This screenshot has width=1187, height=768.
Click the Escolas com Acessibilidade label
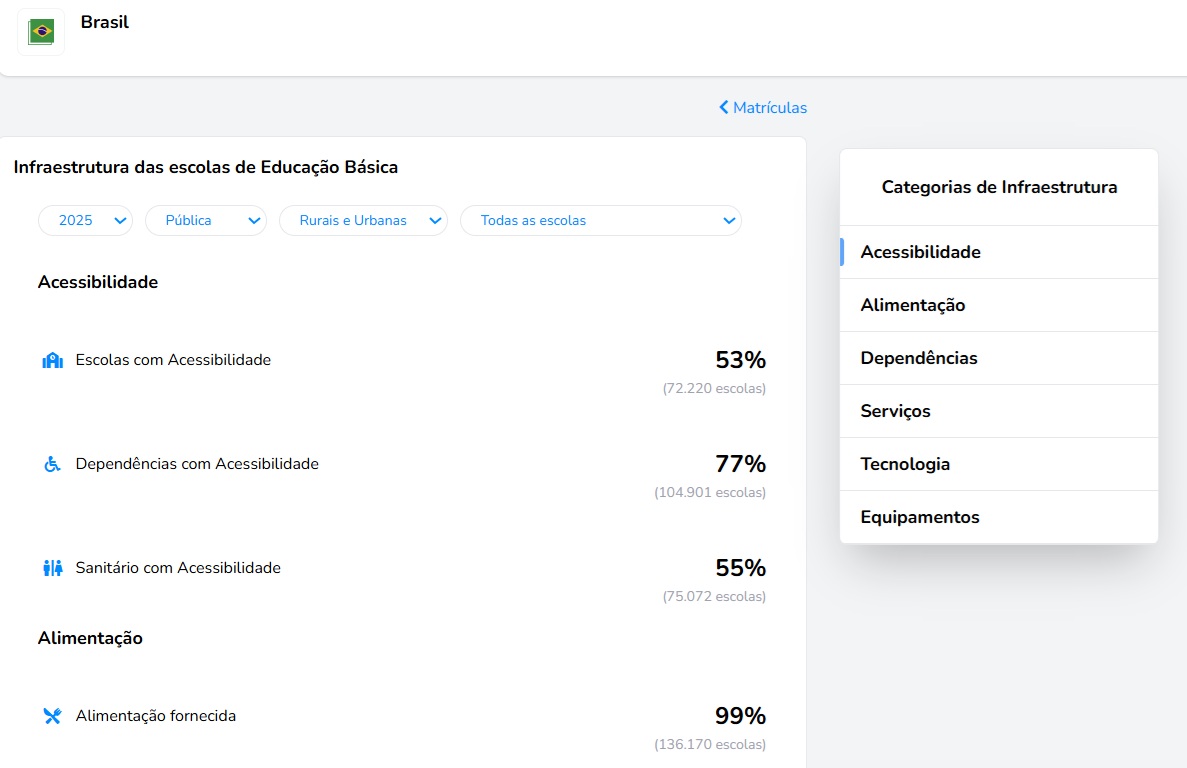173,360
